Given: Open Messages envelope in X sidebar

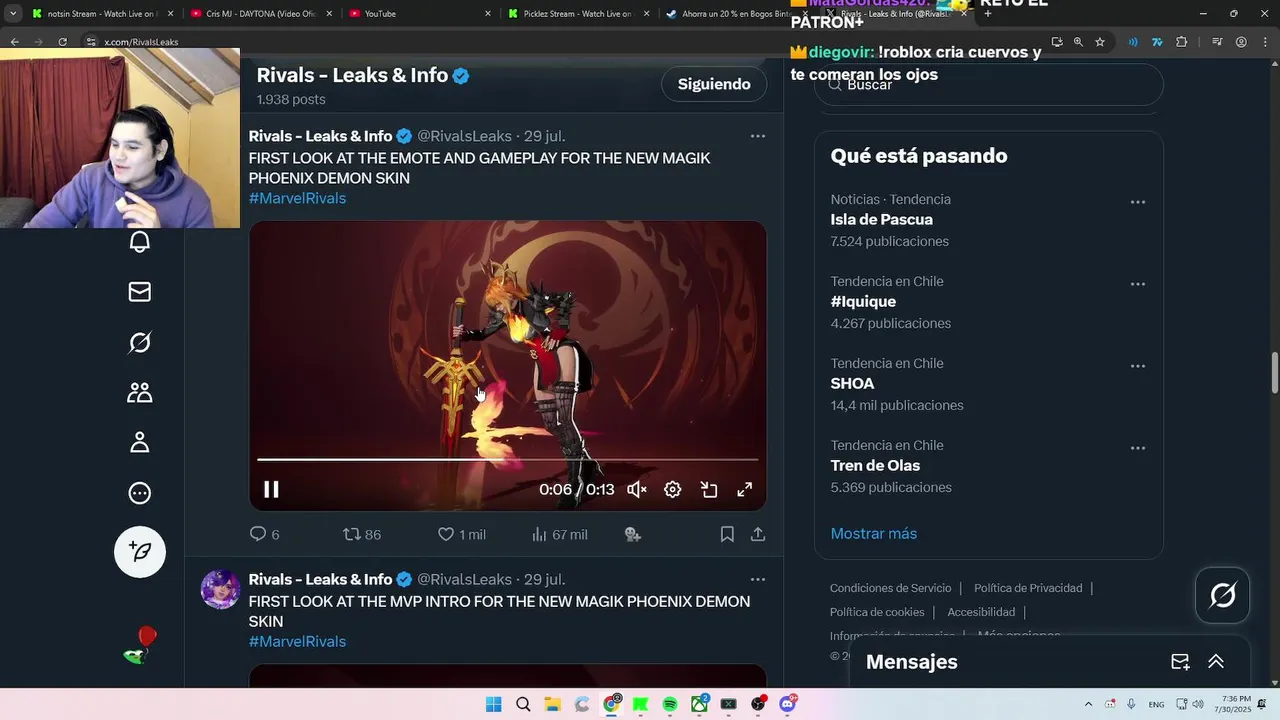Looking at the screenshot, I should pos(140,292).
